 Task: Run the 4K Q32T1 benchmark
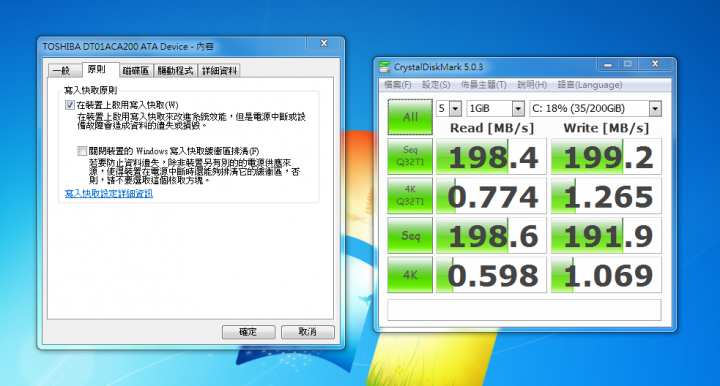[410, 196]
